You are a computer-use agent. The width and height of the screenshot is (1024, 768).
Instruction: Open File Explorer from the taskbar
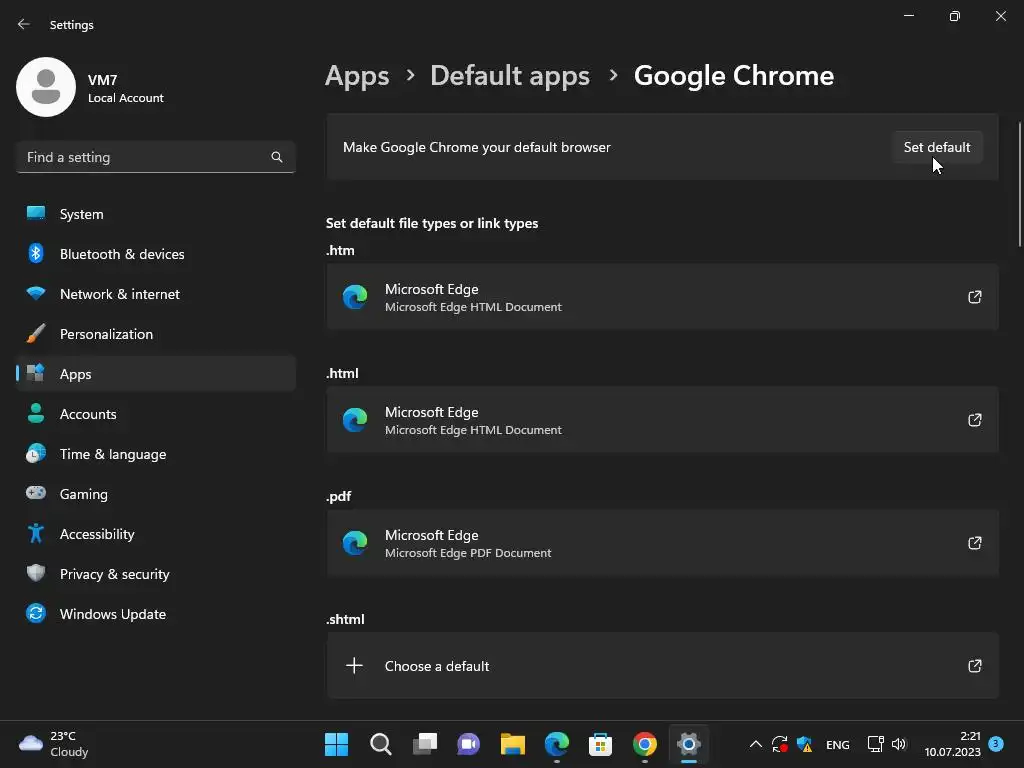(x=513, y=744)
